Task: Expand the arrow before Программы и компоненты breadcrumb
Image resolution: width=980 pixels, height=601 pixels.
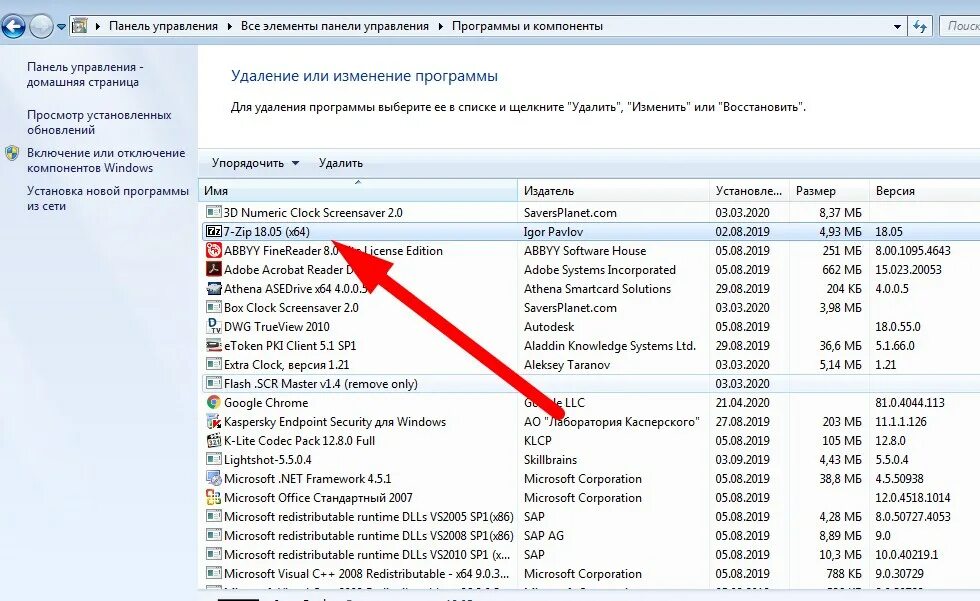Action: pos(441,26)
